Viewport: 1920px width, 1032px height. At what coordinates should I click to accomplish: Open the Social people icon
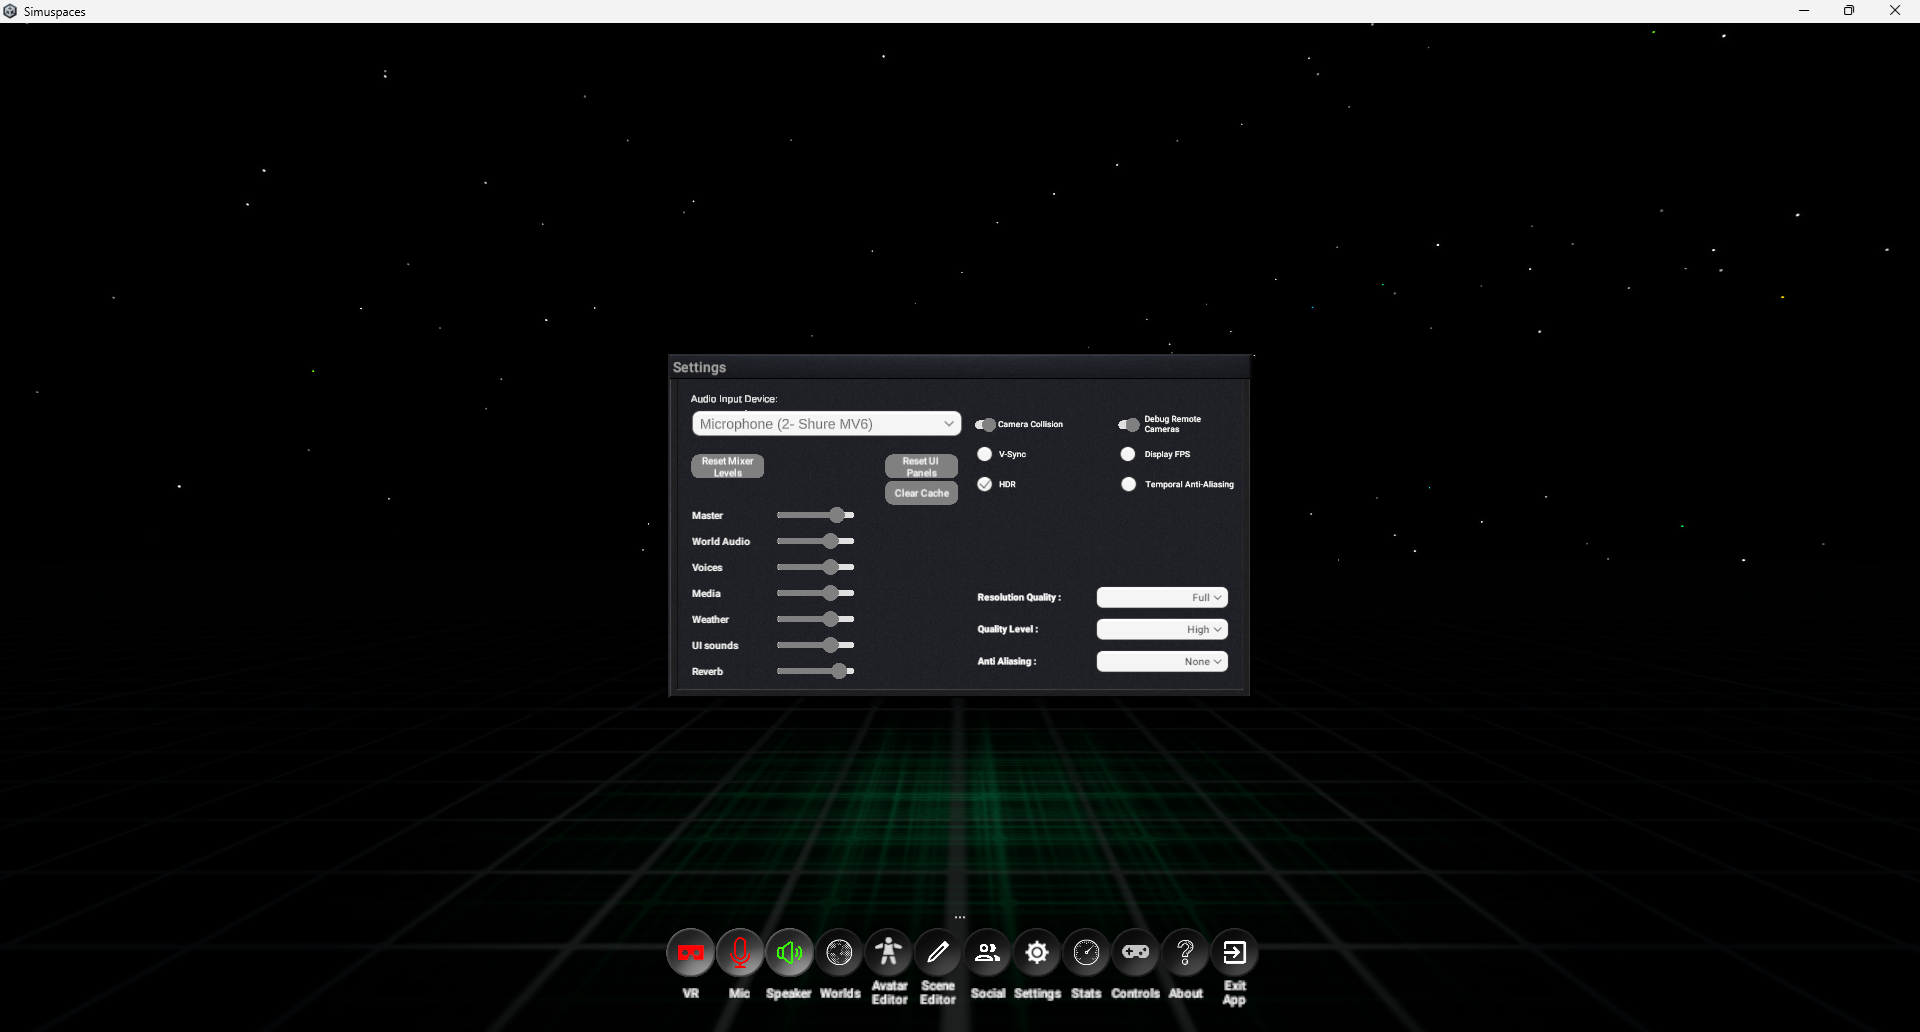click(x=987, y=953)
